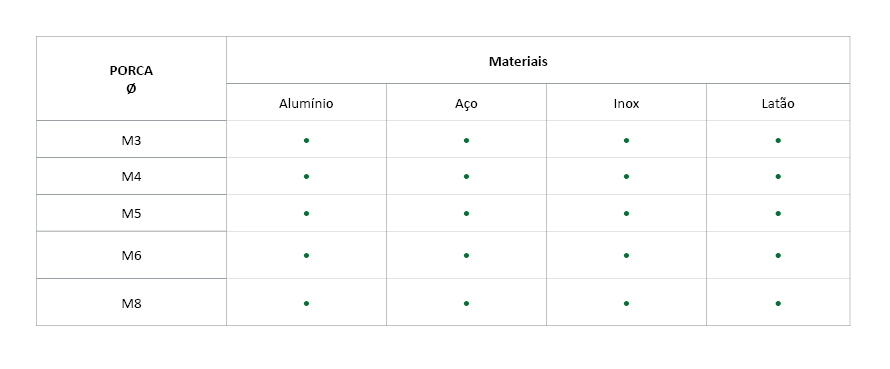Select the M8 row label
The width and height of the screenshot is (890, 369).
(x=132, y=302)
